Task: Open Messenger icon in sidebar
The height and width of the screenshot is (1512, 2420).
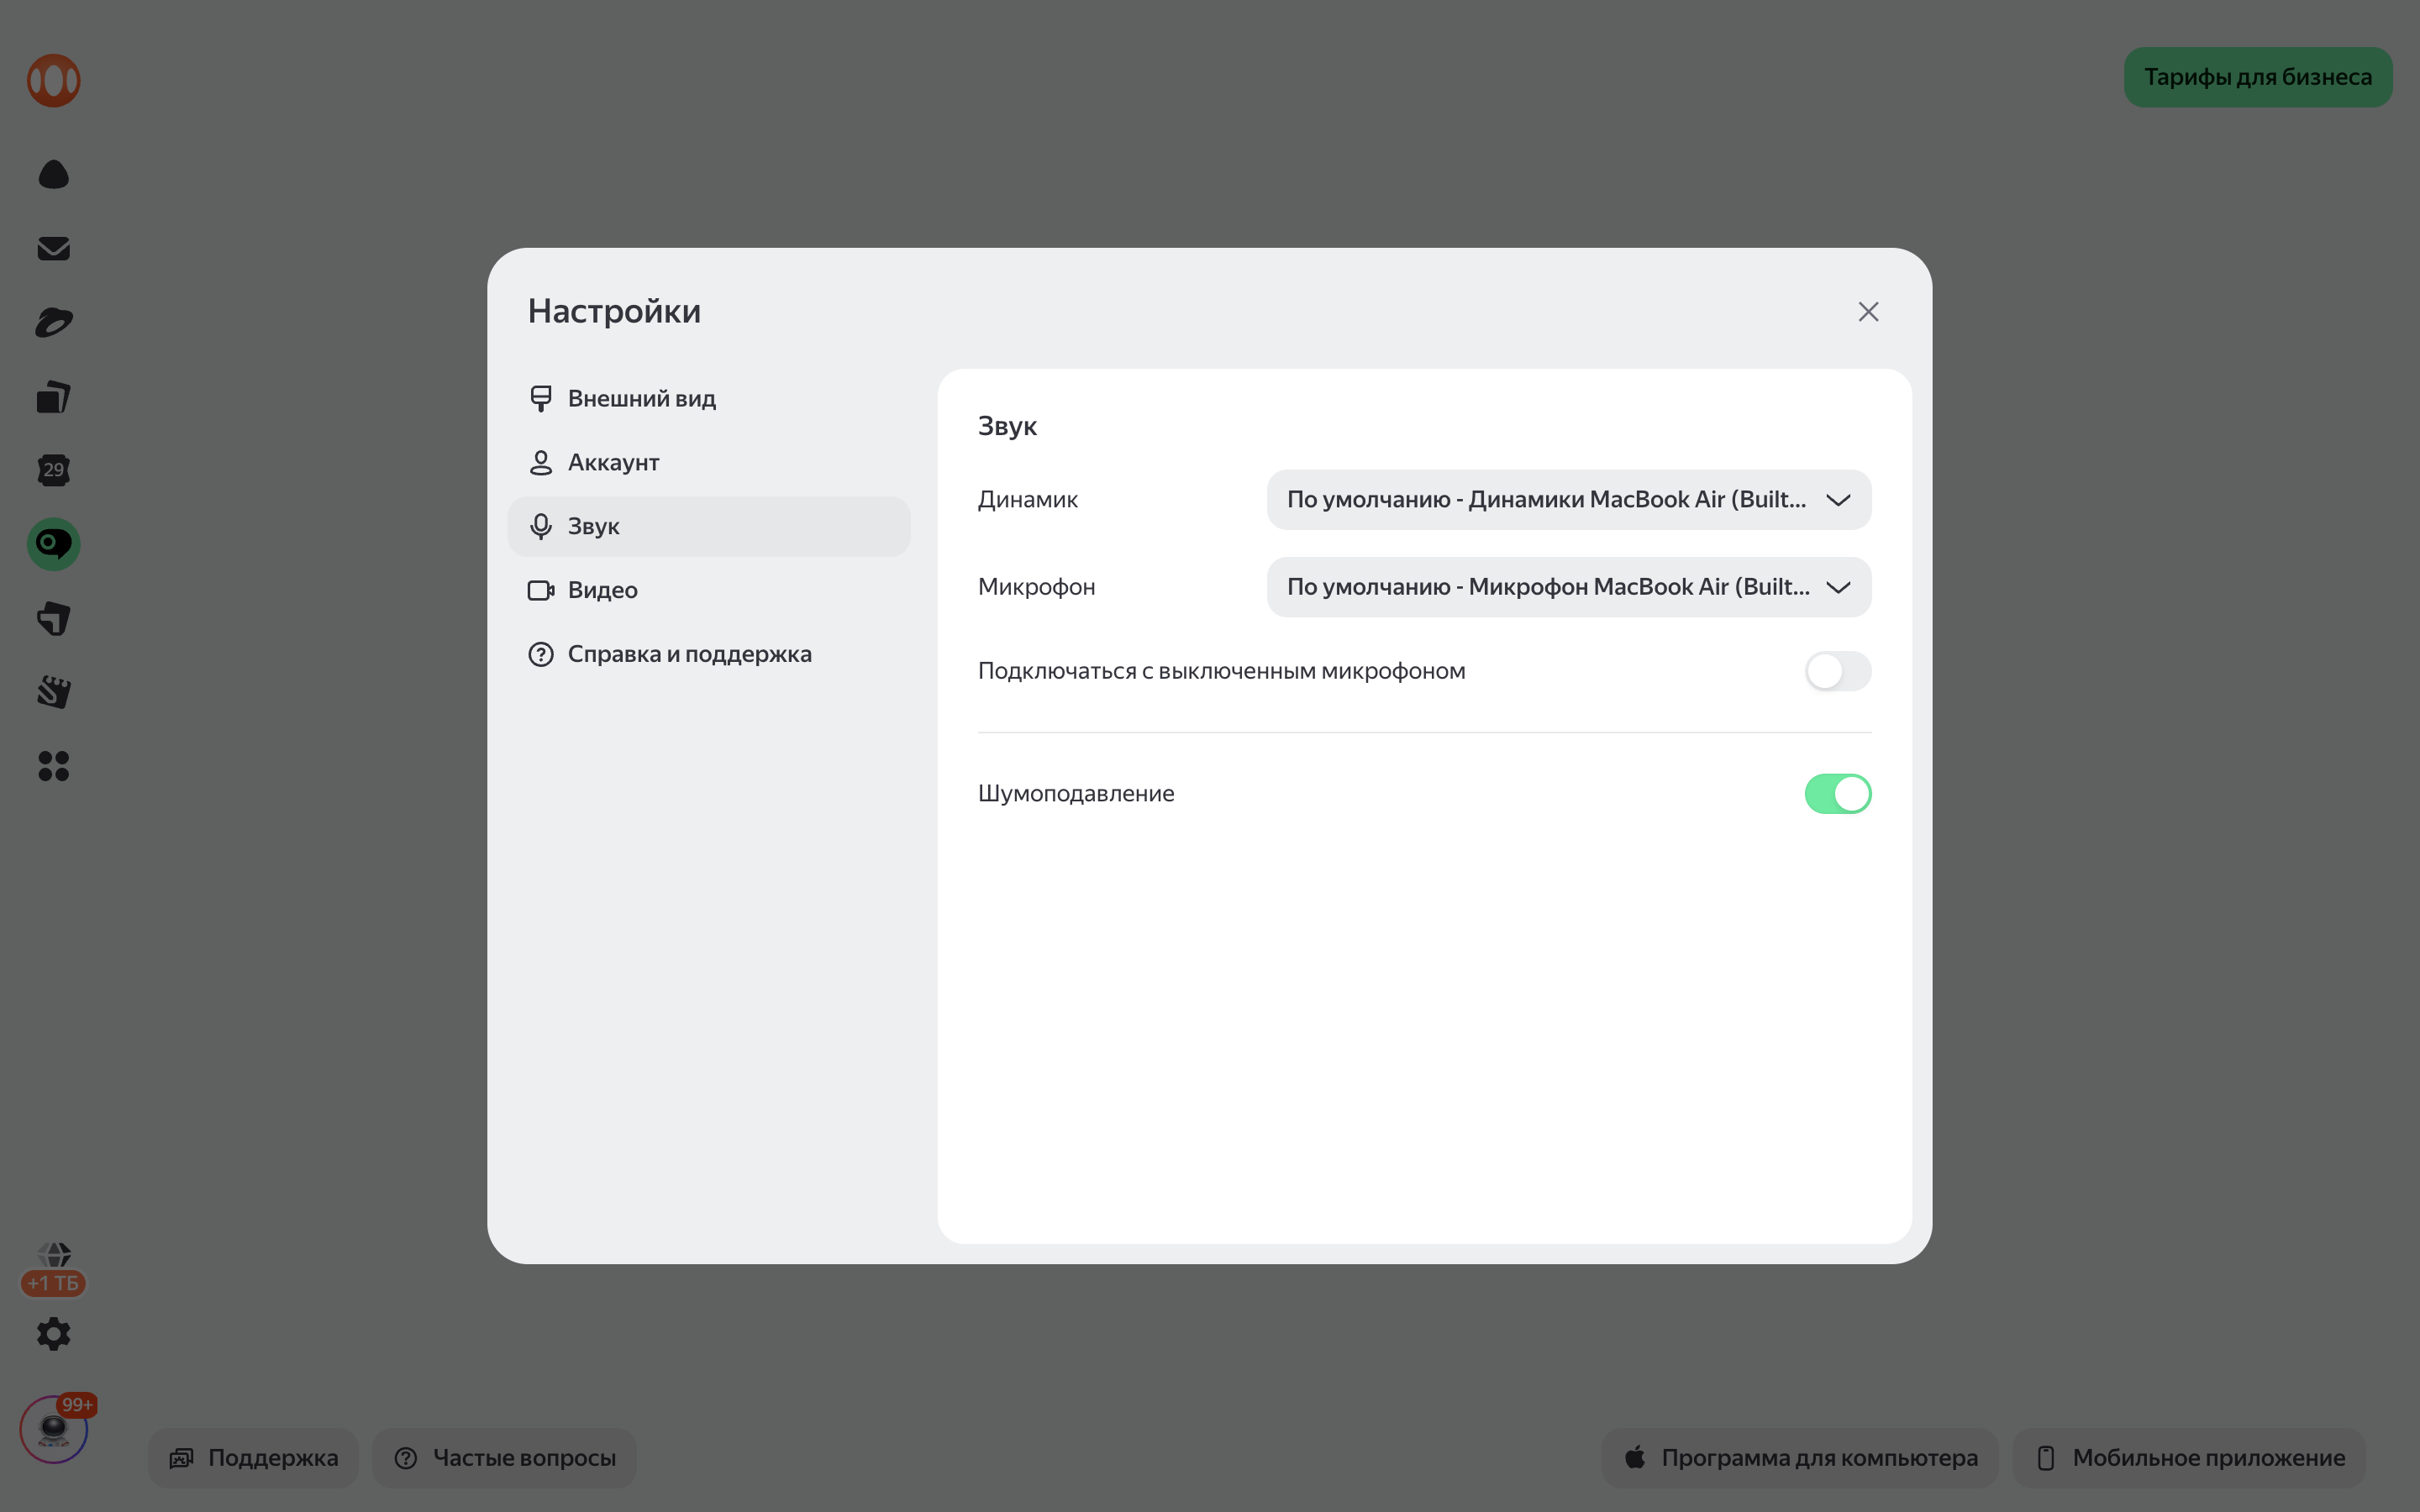Action: click(x=53, y=618)
